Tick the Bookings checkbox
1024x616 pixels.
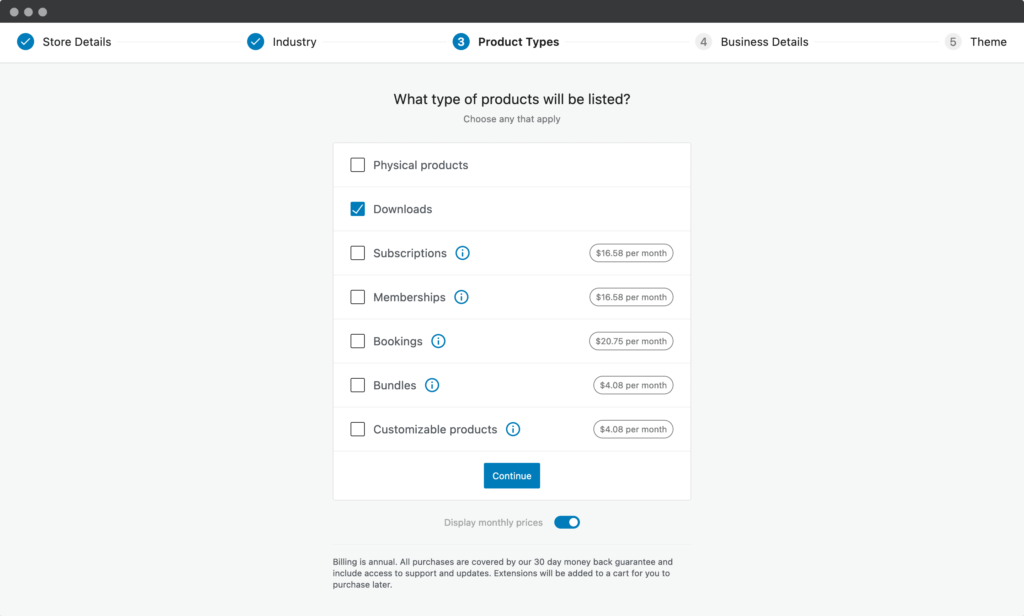tap(358, 341)
